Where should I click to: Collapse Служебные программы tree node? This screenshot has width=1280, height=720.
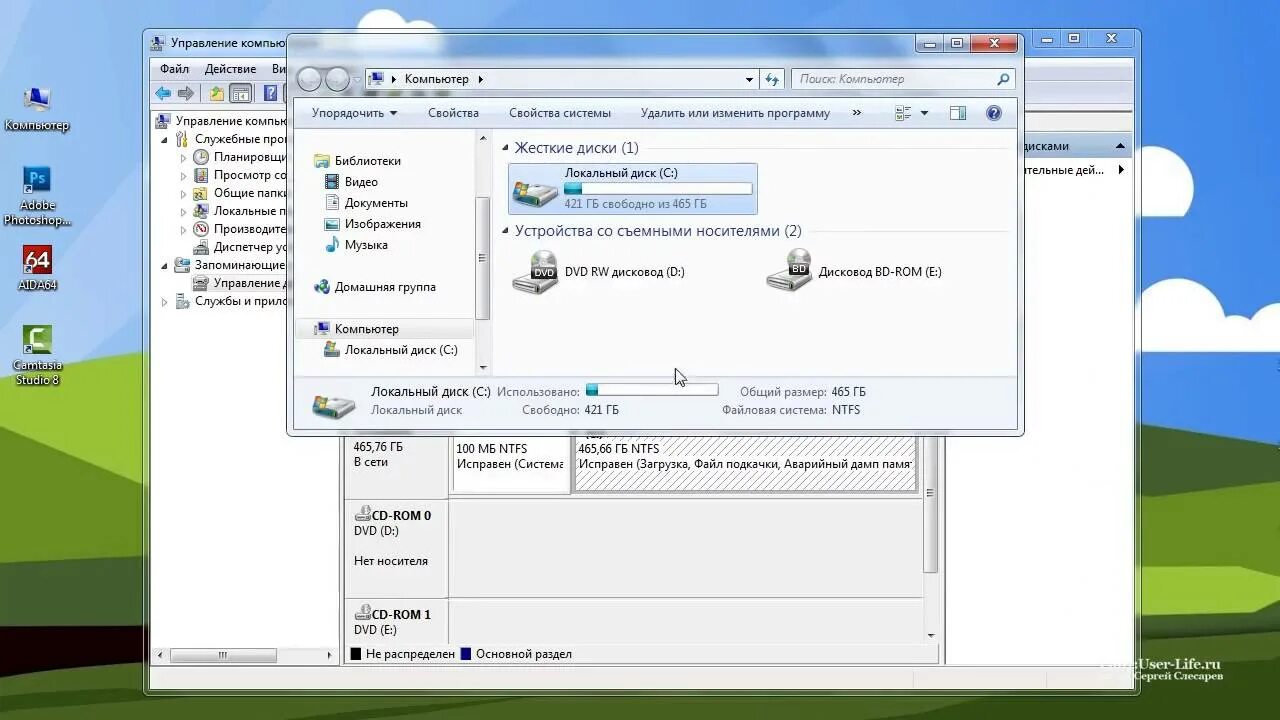click(165, 140)
